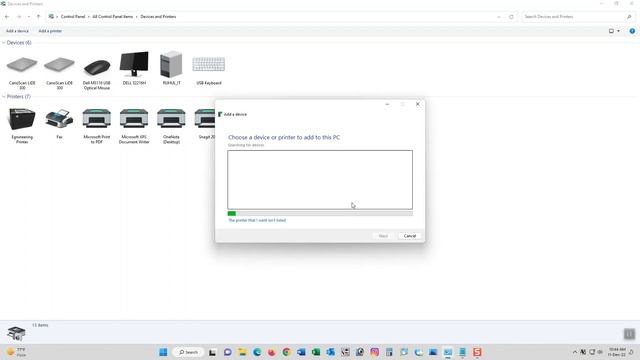
Task: Go back using the Back arrow
Action: click(x=7, y=17)
